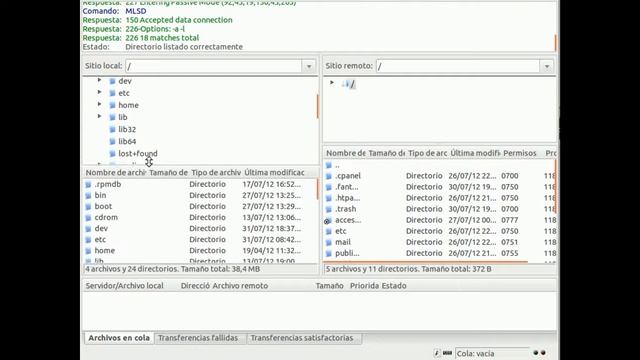The width and height of the screenshot is (640, 360).
Task: Click date 19/04/12 11:32 of home row
Action: [x=271, y=250]
